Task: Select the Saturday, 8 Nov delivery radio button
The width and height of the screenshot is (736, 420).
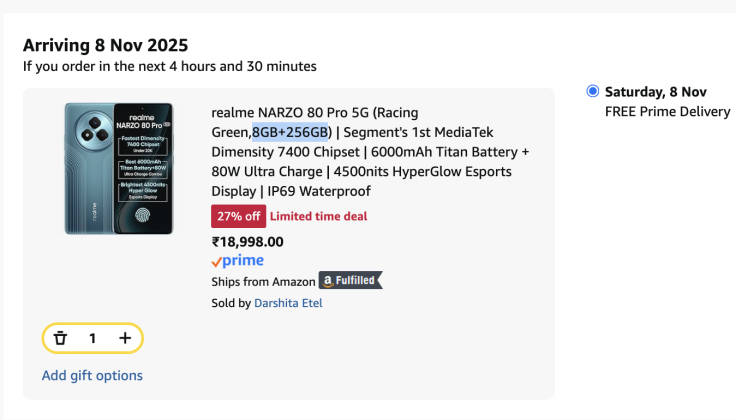Action: 593,91
